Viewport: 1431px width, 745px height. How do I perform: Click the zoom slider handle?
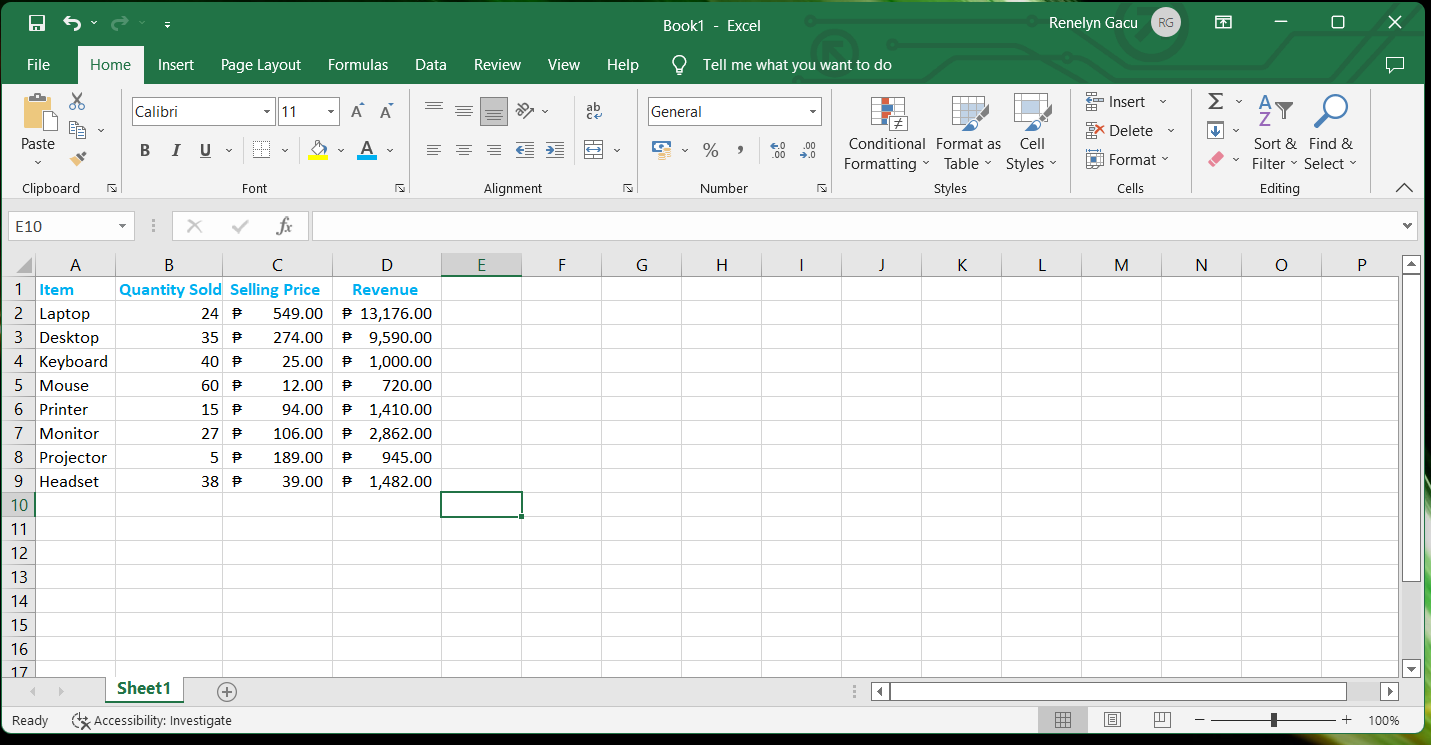coord(1273,720)
